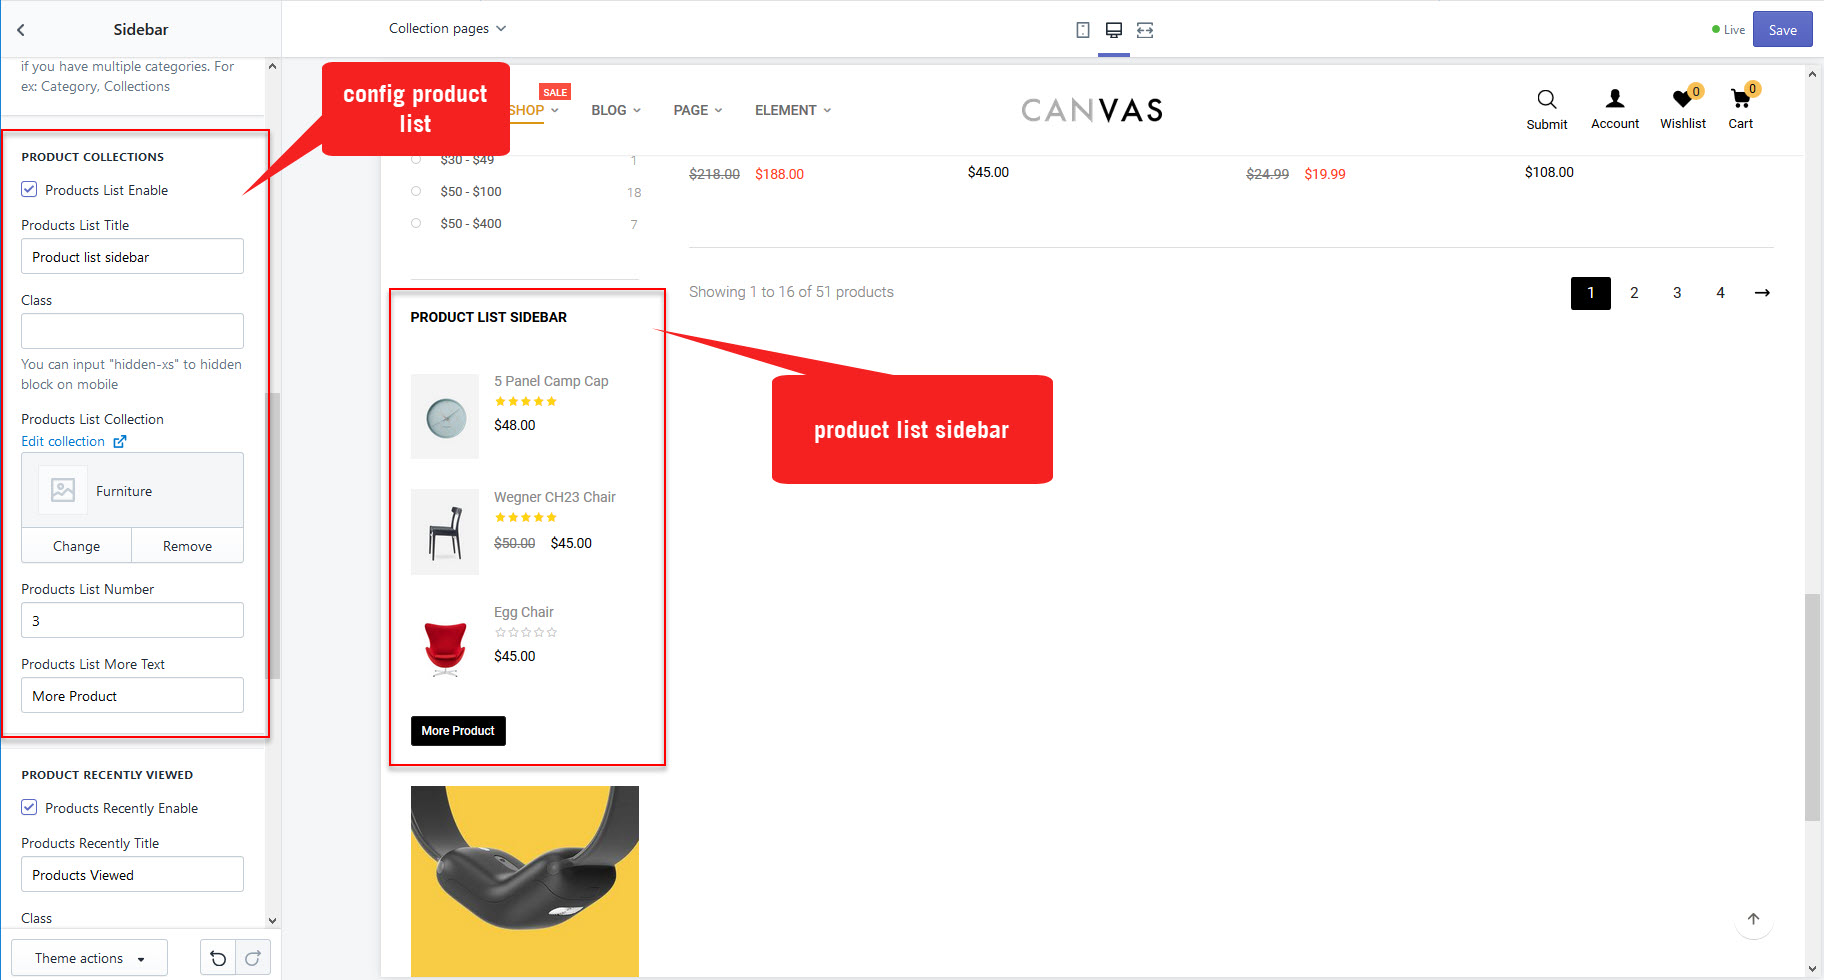Go to pagination page 4

click(x=1720, y=293)
